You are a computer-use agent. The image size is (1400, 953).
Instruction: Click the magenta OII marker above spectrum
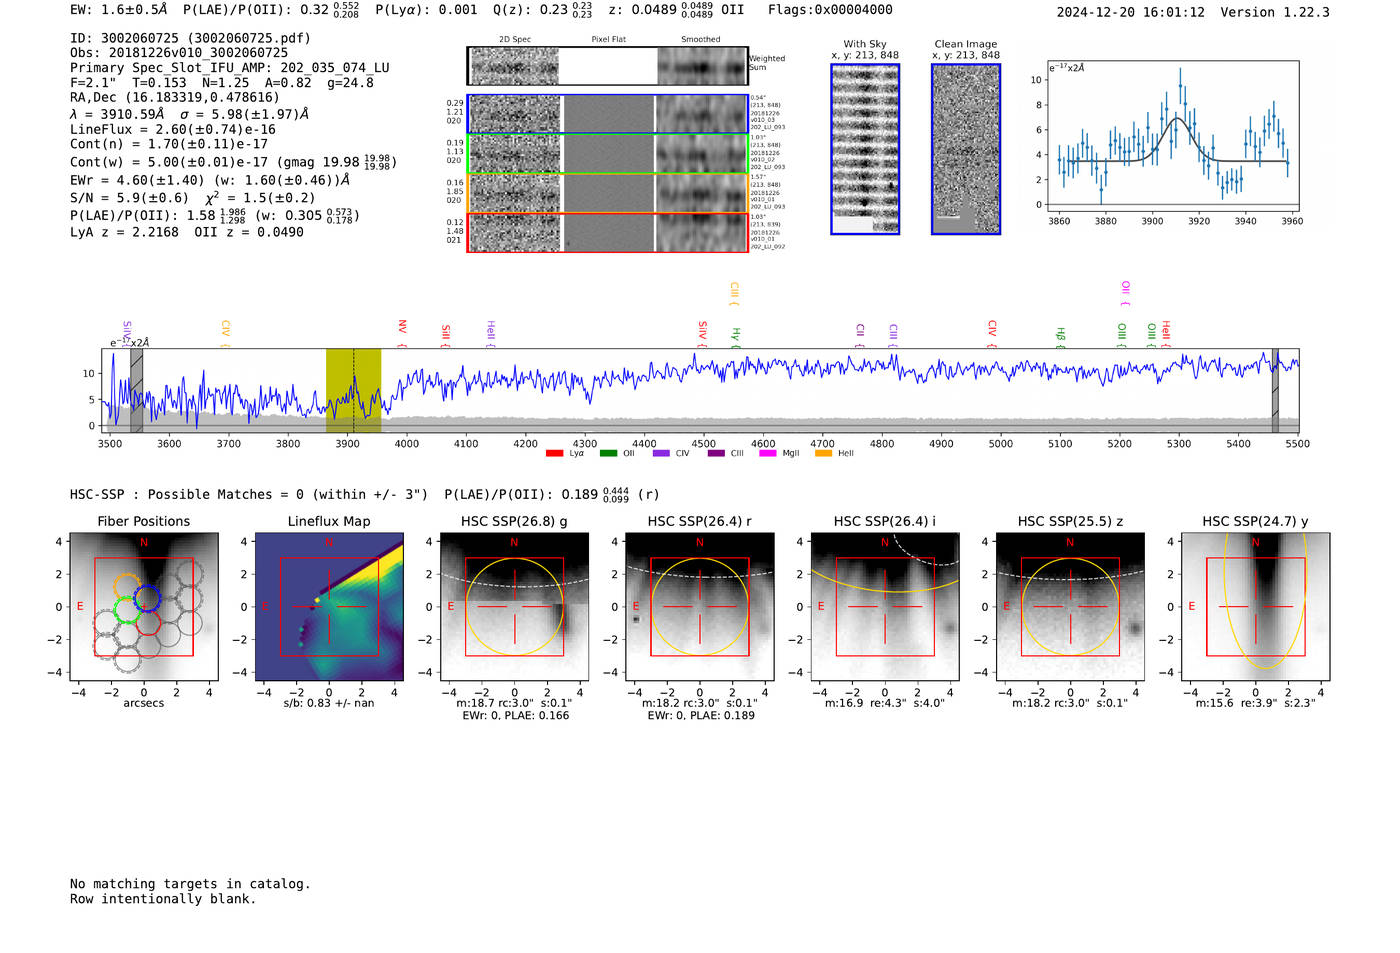[x=1126, y=294]
